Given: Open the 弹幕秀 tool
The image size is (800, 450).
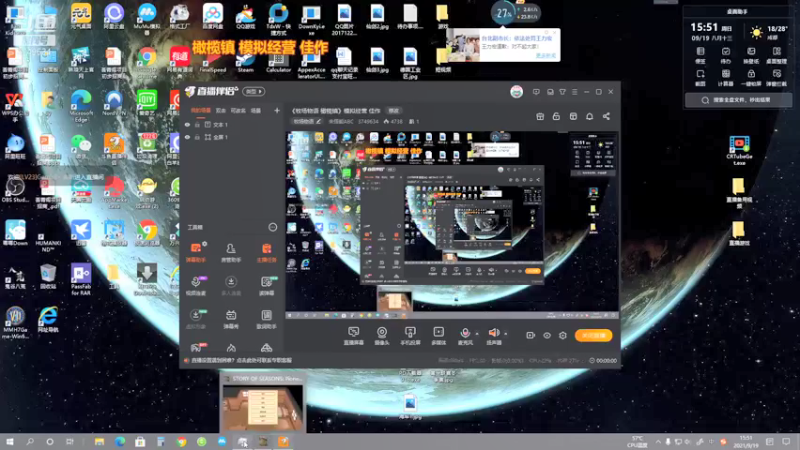Looking at the screenshot, I should (231, 319).
